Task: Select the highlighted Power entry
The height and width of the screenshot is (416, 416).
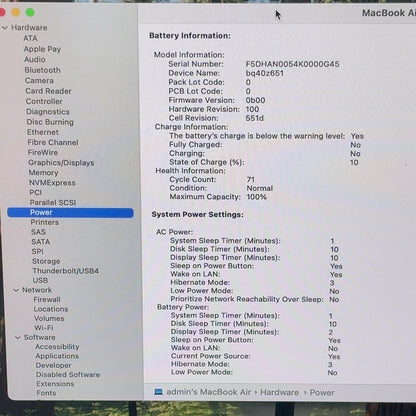Action: point(70,213)
